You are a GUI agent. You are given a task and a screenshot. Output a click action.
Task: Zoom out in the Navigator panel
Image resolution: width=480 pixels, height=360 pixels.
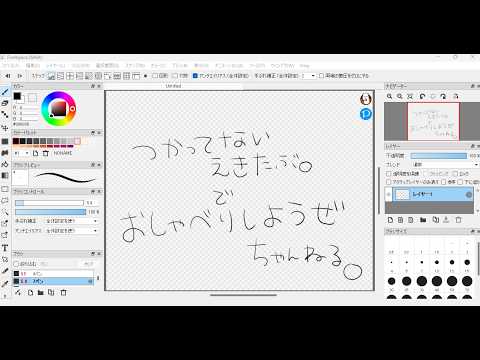tap(400, 96)
